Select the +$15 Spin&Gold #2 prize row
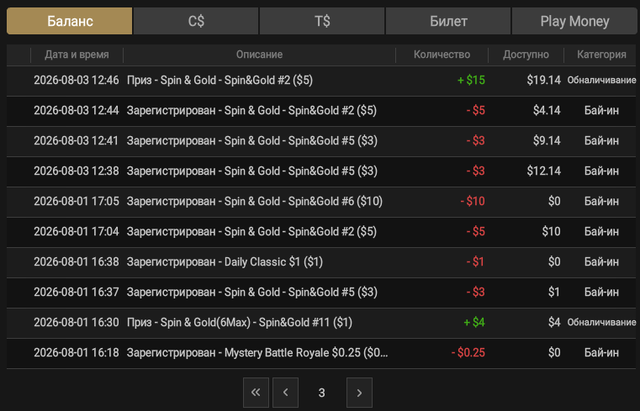 pos(321,80)
